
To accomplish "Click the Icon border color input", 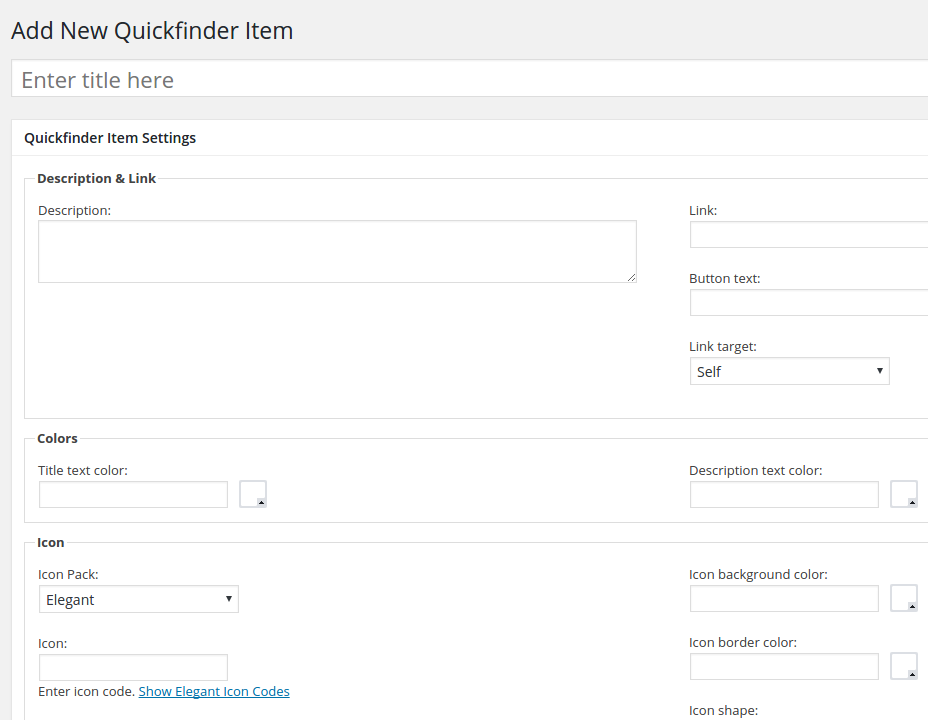I will 784,667.
